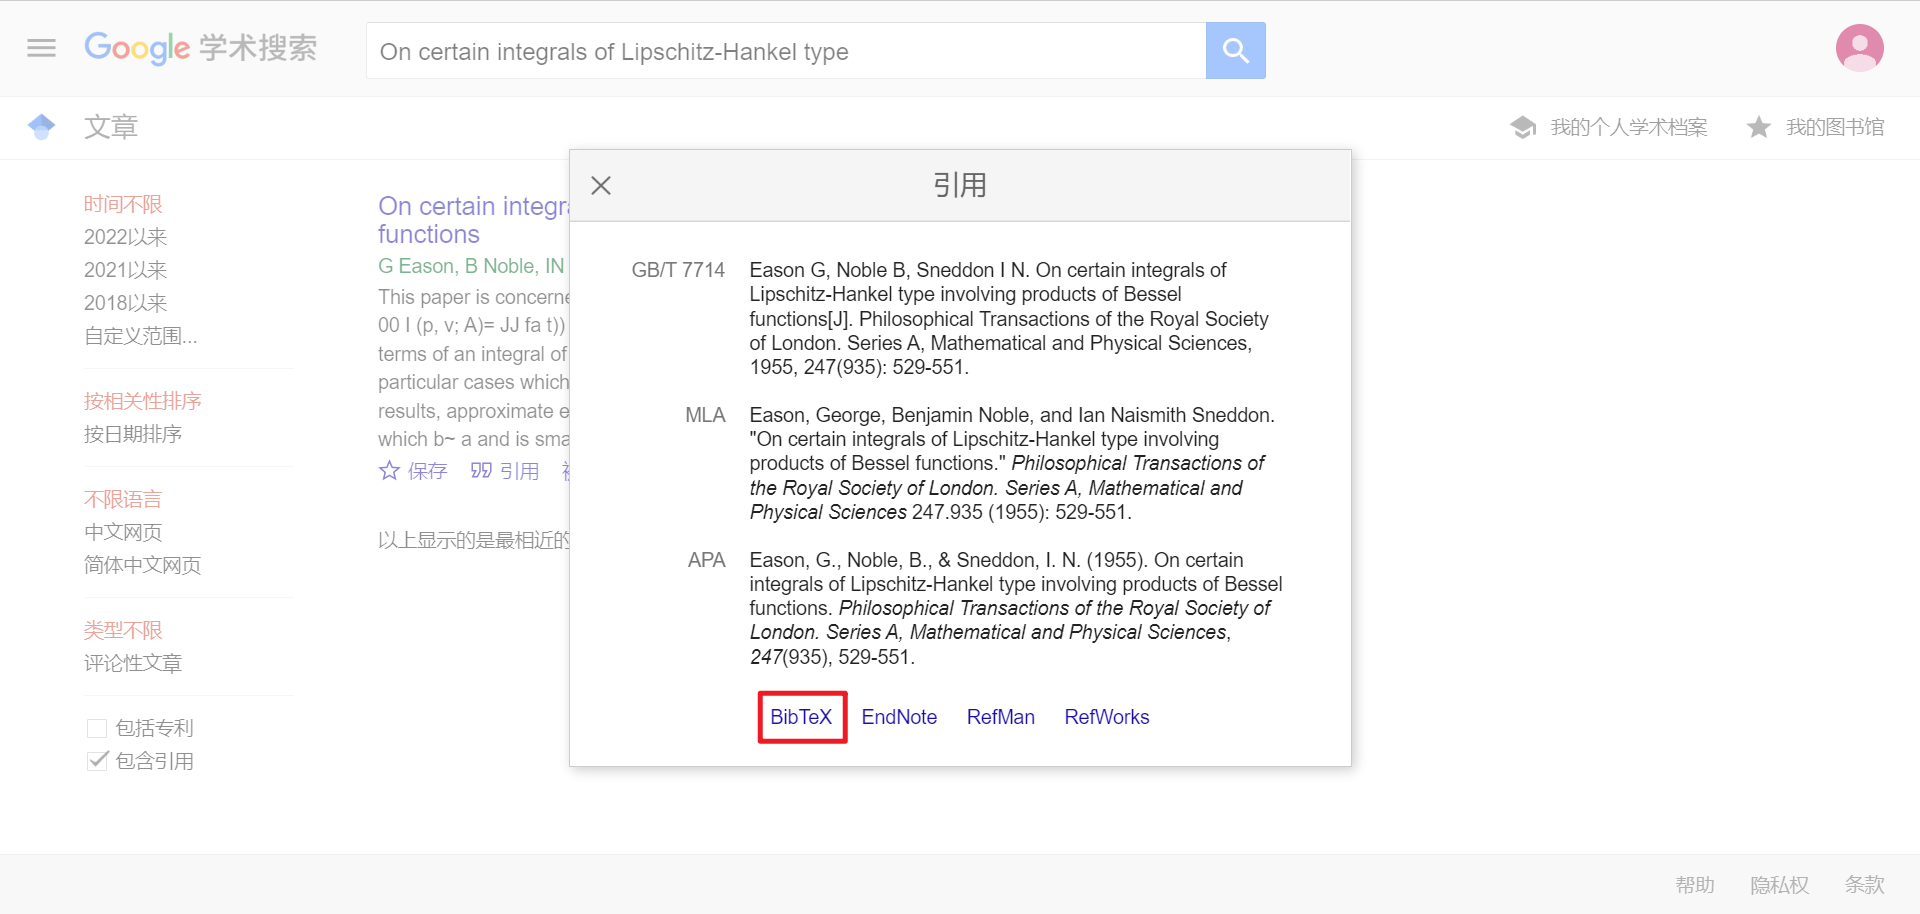
Task: Click the 文章 heading label
Action: click(x=111, y=127)
